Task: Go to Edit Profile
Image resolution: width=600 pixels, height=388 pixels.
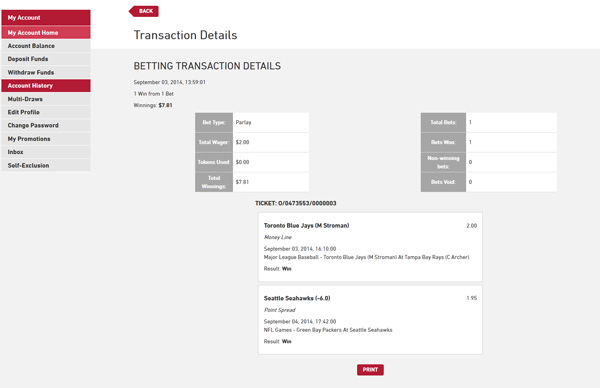Action: pyautogui.click(x=46, y=112)
